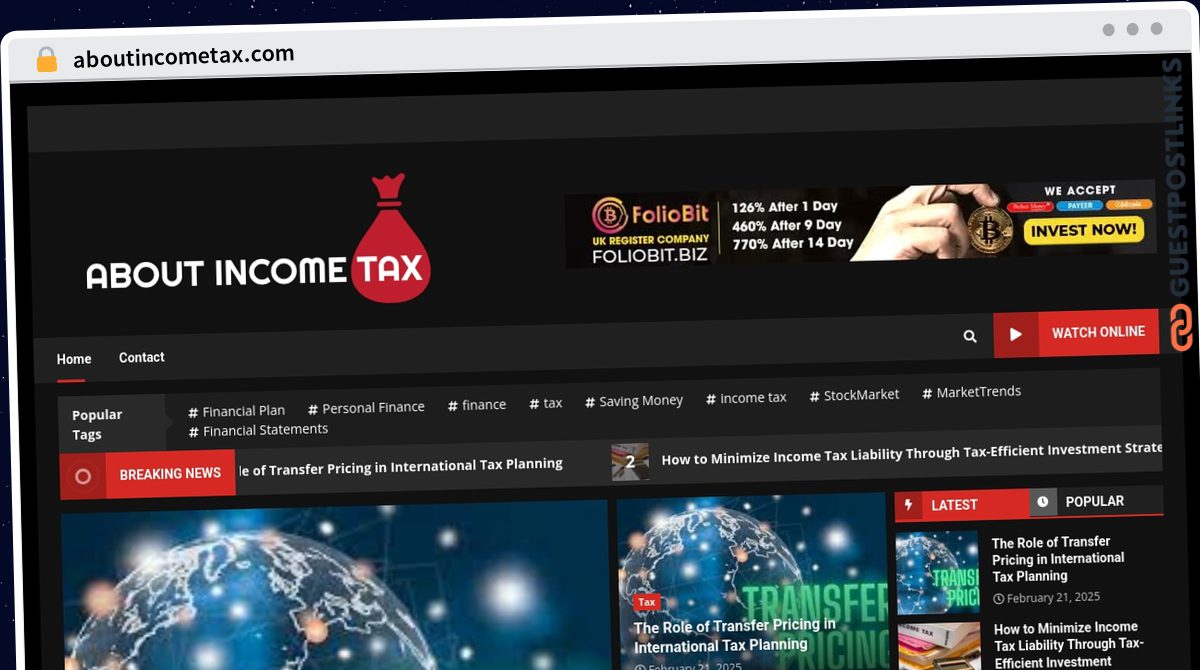
Task: Click the clock icon beside February 21, 2025 in sidebar
Action: 999,598
